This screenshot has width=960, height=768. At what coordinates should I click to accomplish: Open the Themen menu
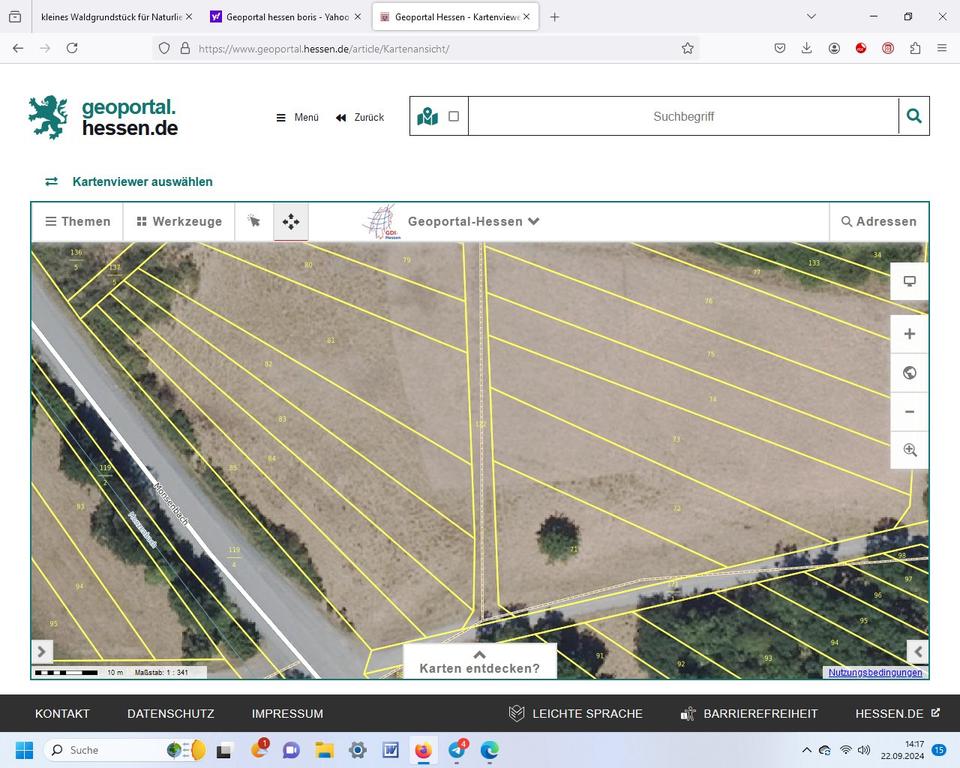[77, 222]
